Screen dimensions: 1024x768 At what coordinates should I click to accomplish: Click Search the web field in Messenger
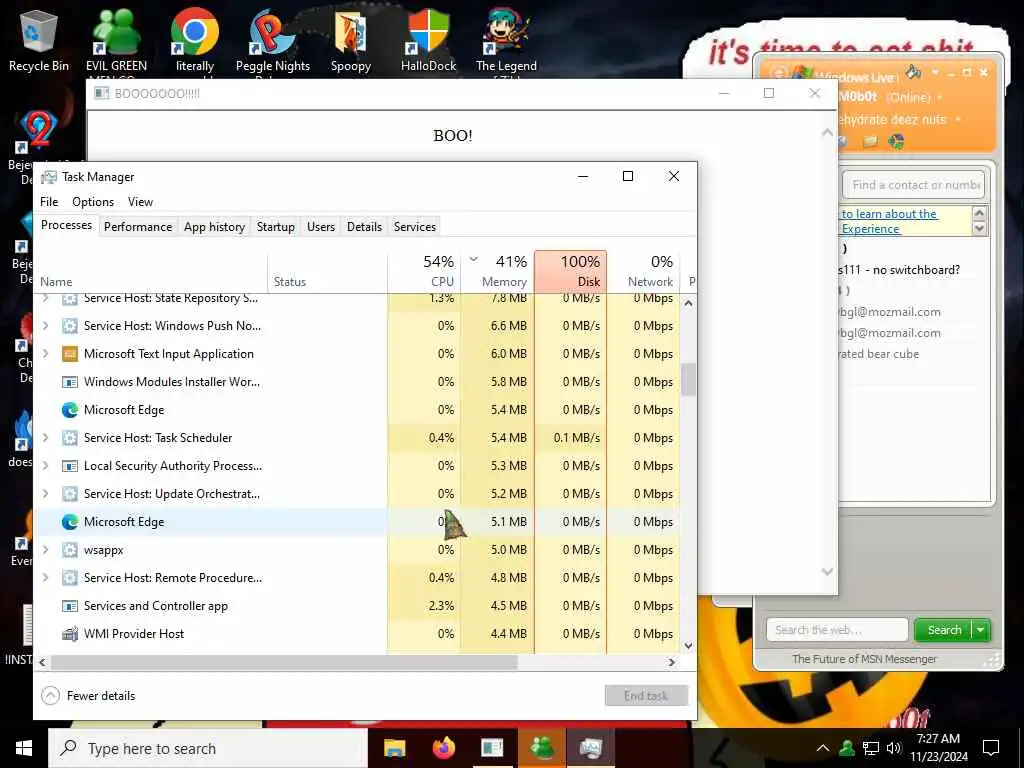point(837,630)
